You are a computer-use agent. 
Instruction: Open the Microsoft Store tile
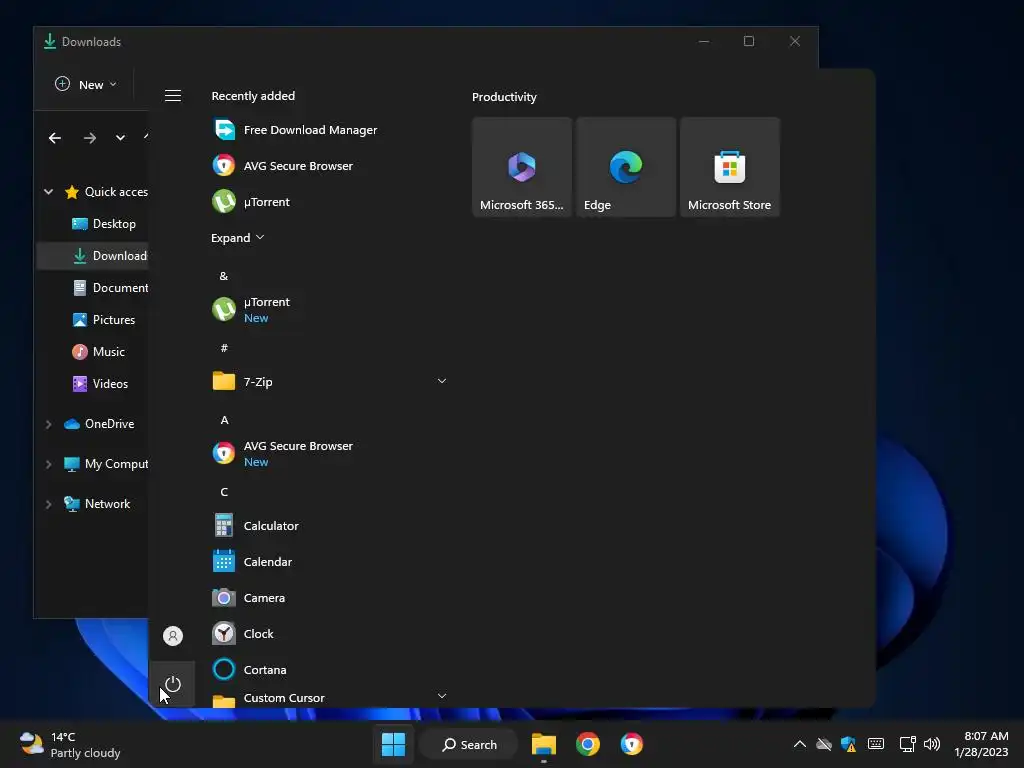coord(729,167)
